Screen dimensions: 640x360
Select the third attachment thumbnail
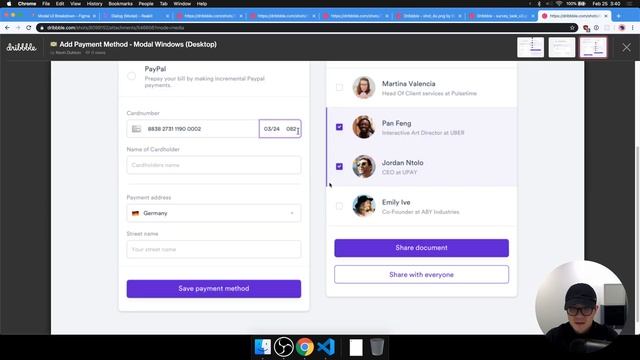pyautogui.click(x=593, y=47)
